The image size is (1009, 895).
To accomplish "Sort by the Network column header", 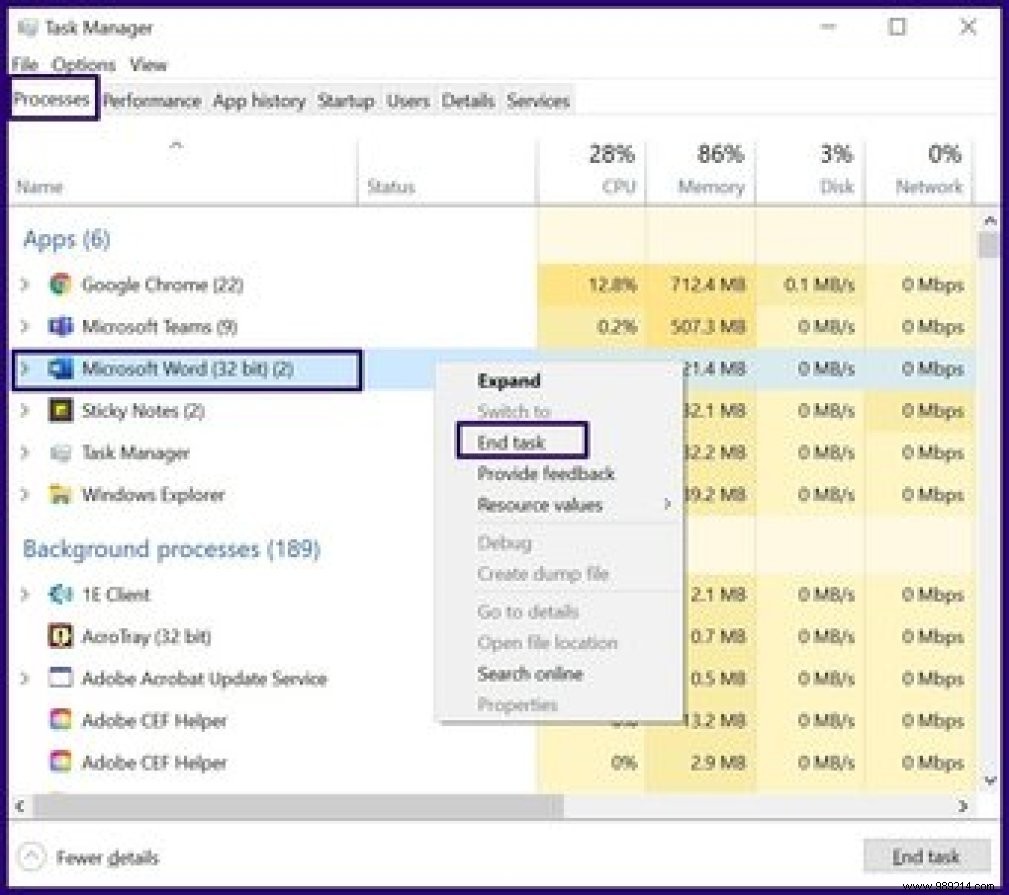I will [x=919, y=171].
